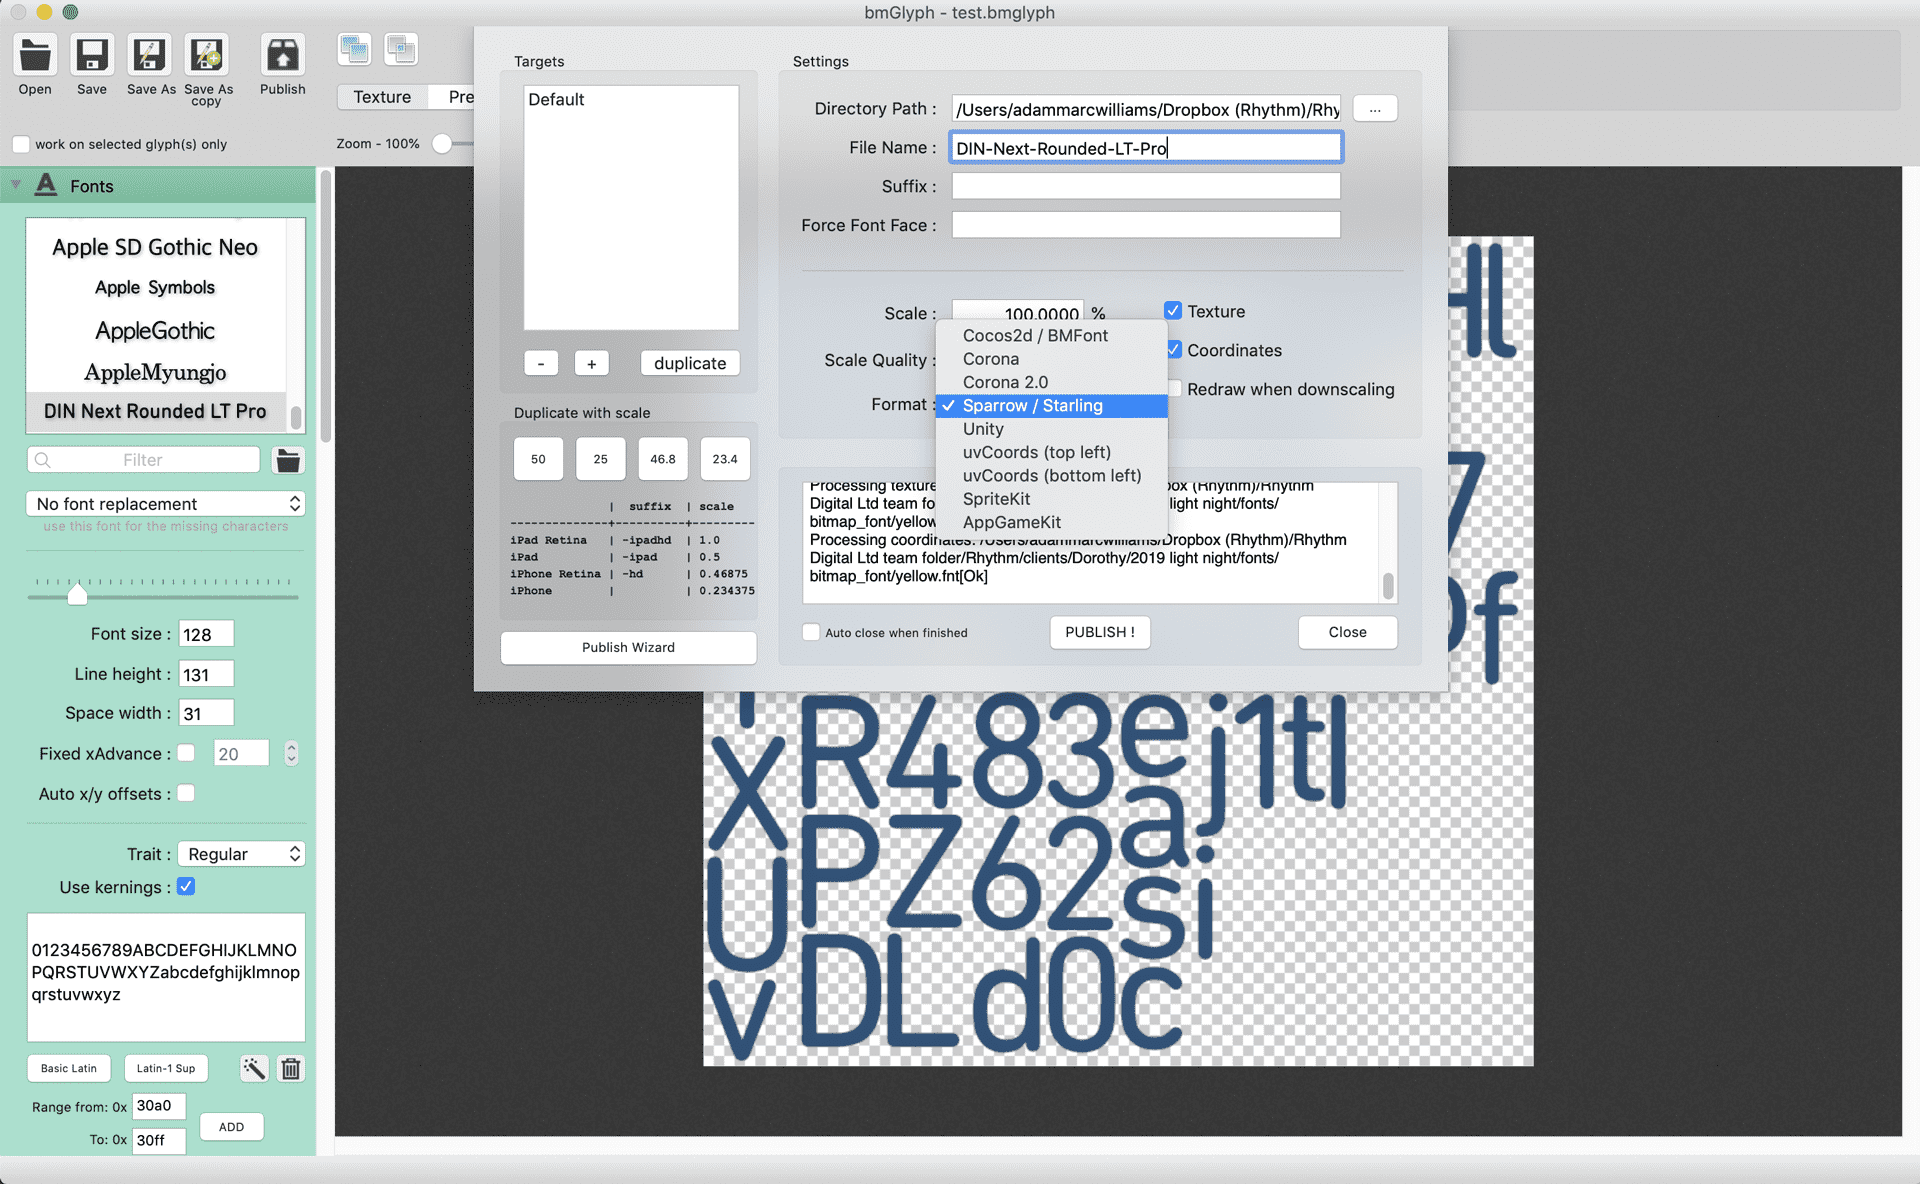Choose Corona 2.0 format option
This screenshot has height=1184, width=1920.
tap(1052, 382)
